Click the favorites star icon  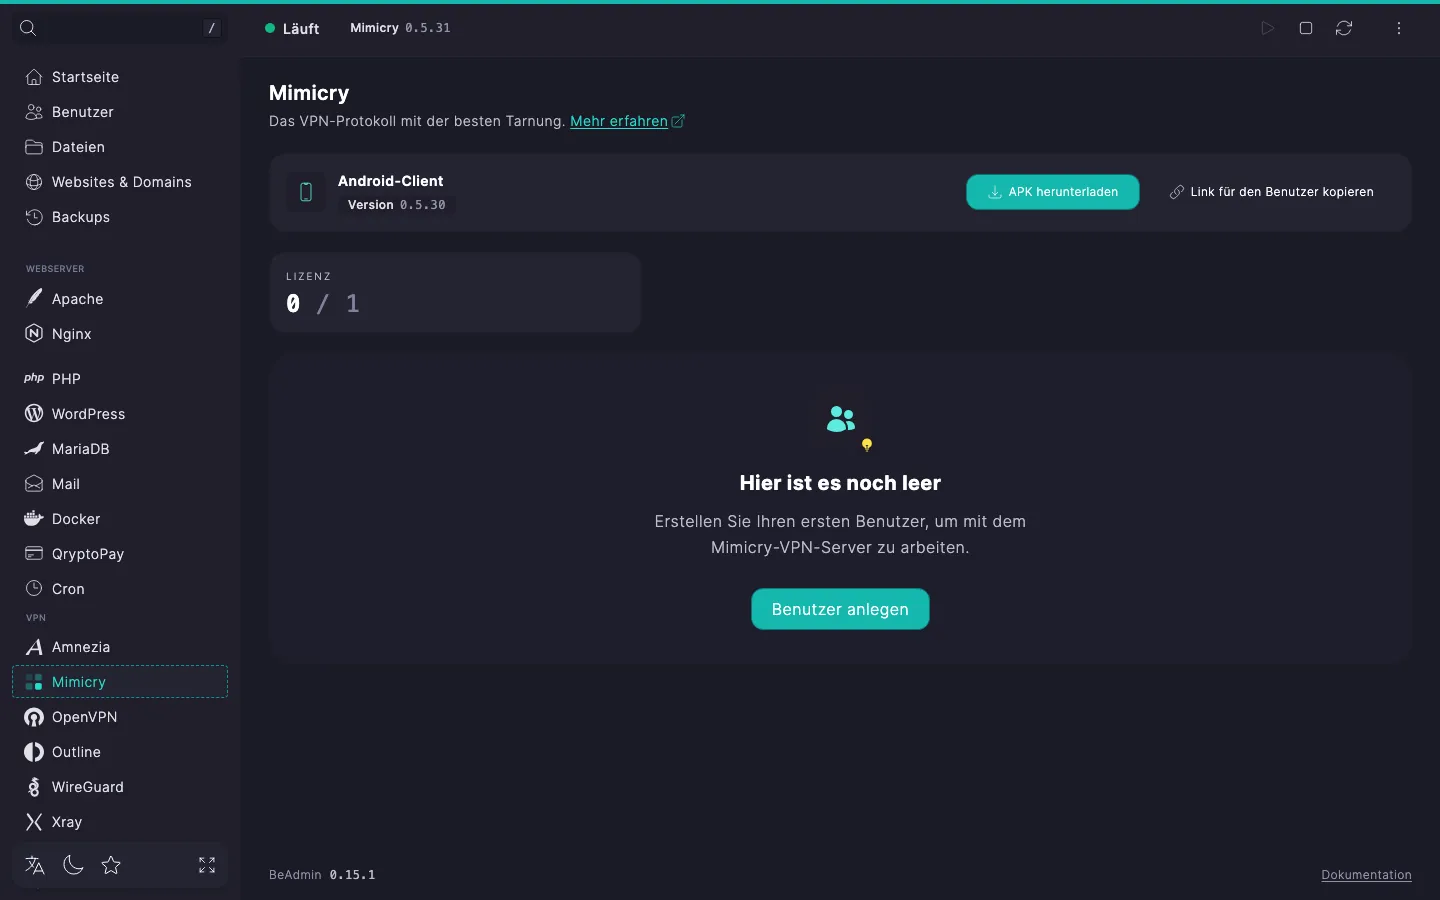111,865
